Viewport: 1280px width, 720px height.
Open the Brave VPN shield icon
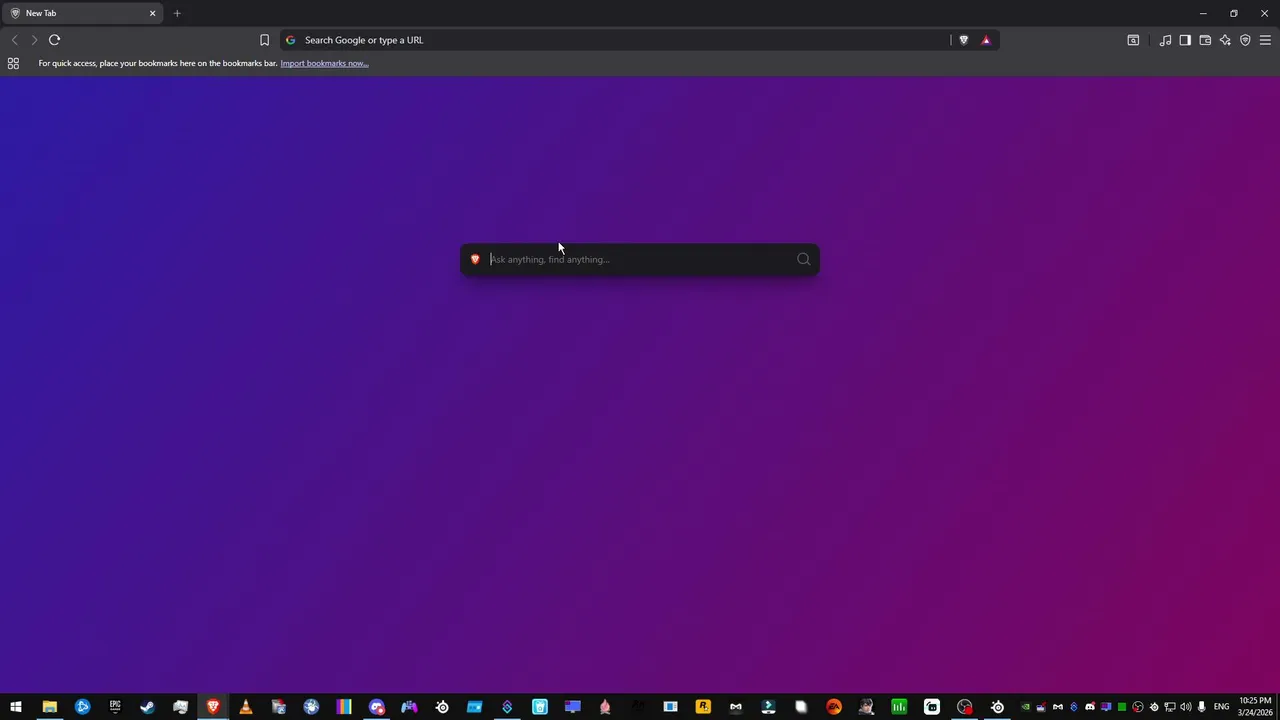tap(1245, 40)
